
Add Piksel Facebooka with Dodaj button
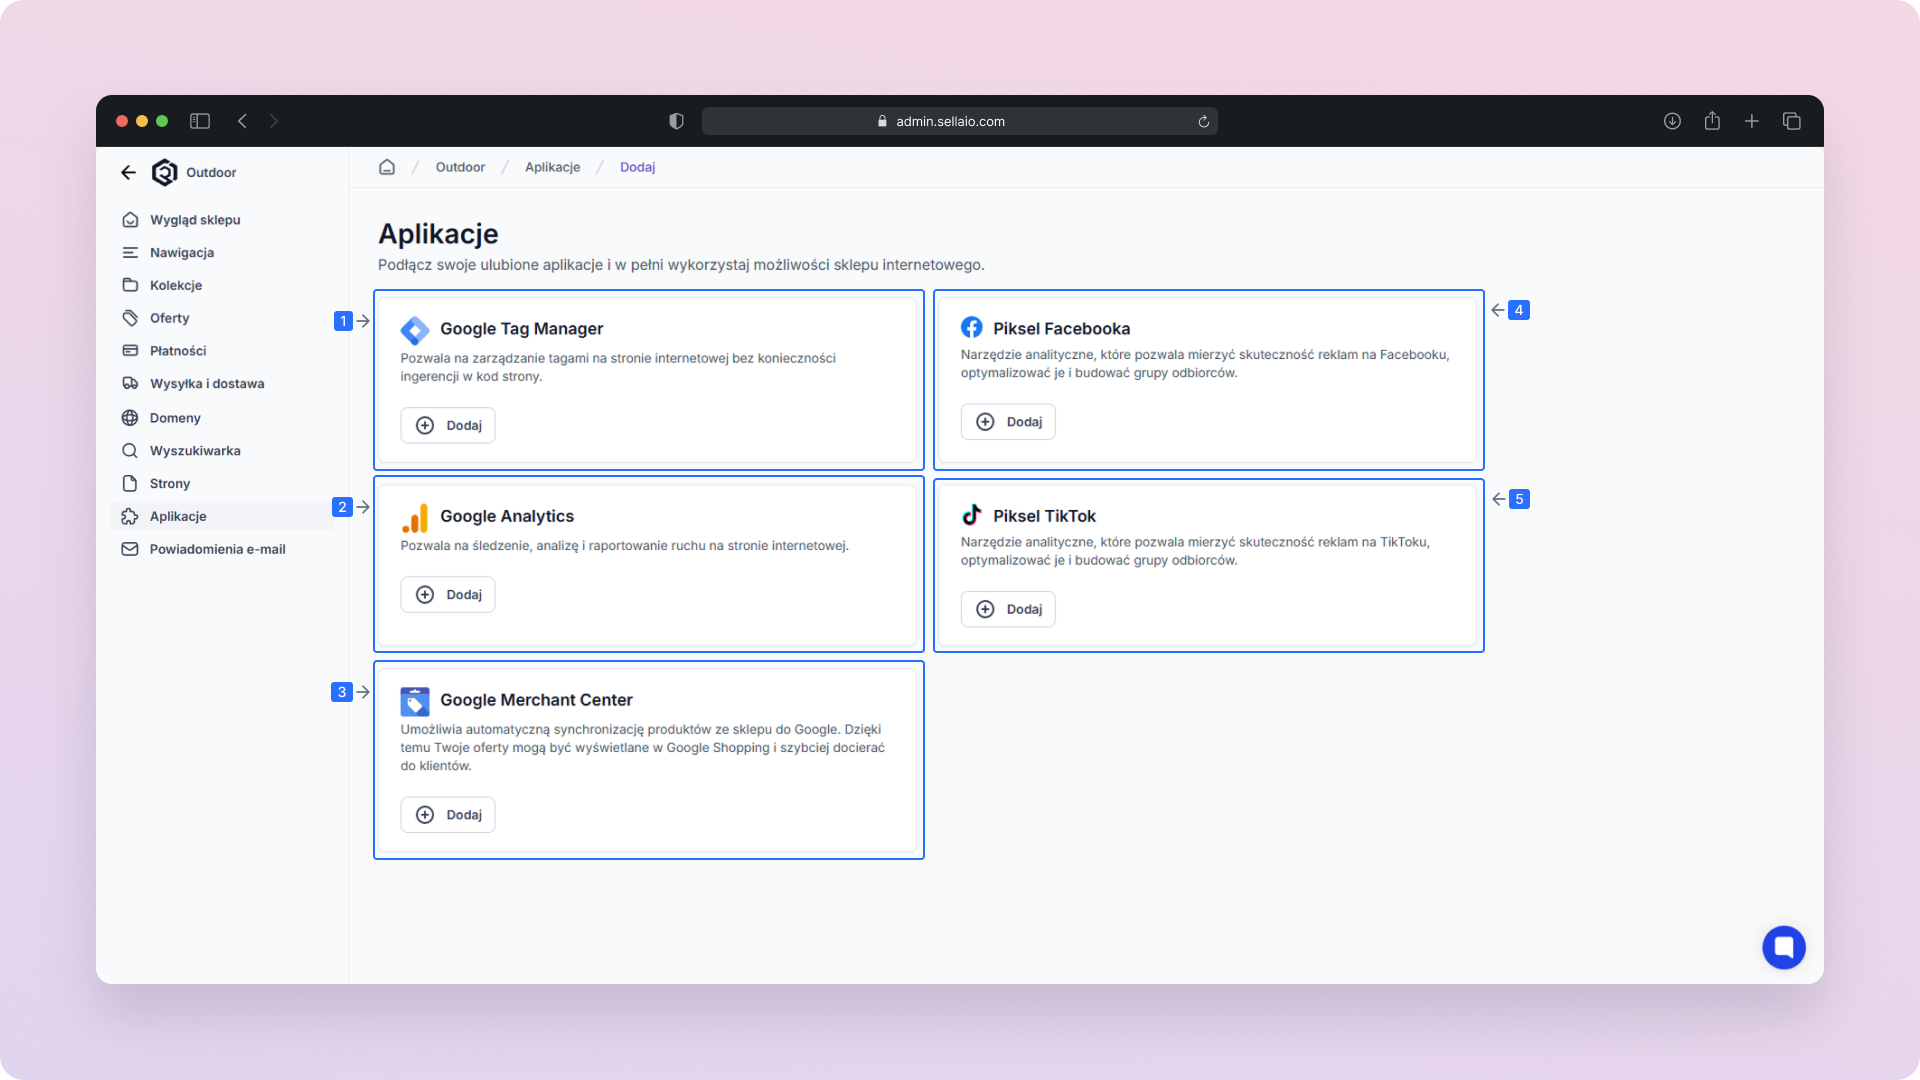point(1008,422)
